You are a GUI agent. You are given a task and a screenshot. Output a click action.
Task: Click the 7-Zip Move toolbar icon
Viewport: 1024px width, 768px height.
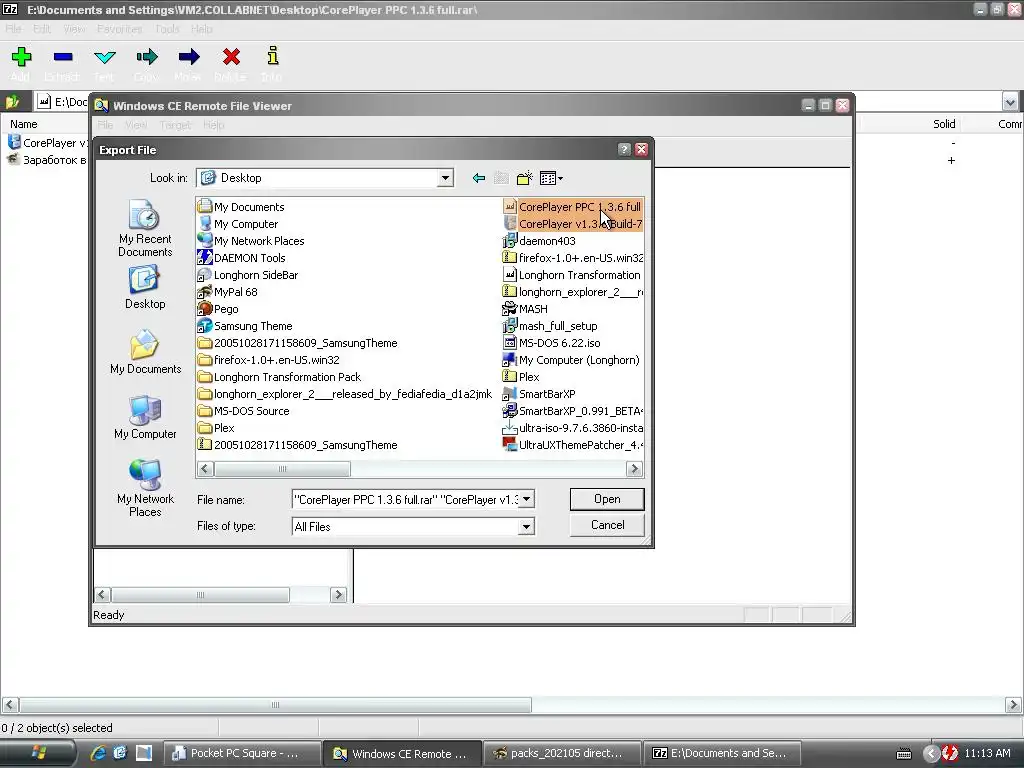coord(189,57)
